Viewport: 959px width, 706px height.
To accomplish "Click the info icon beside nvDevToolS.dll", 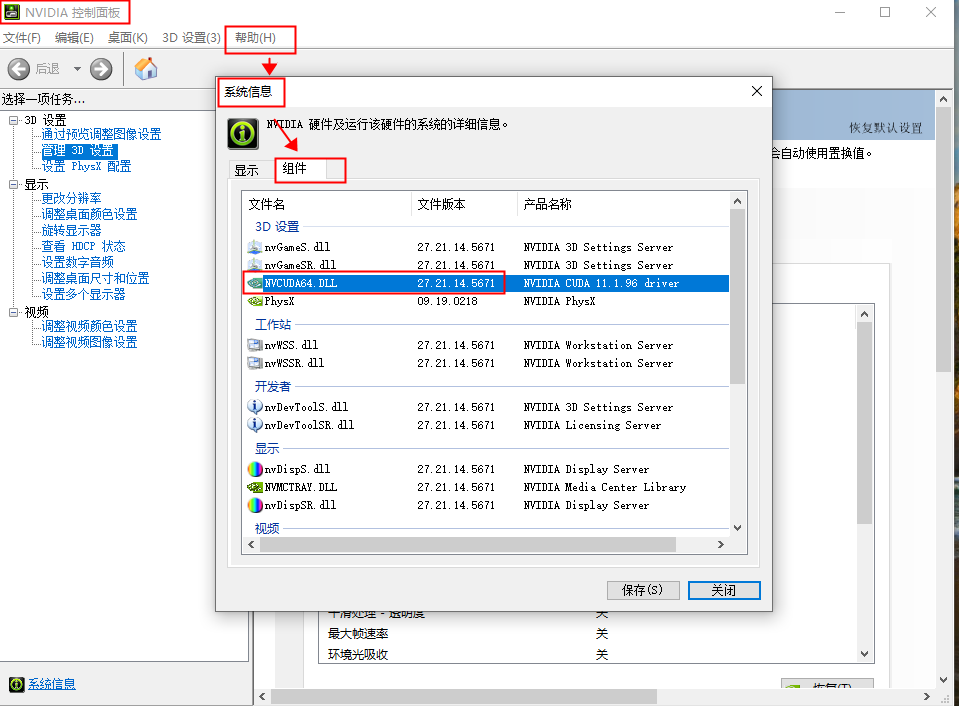I will (x=254, y=407).
